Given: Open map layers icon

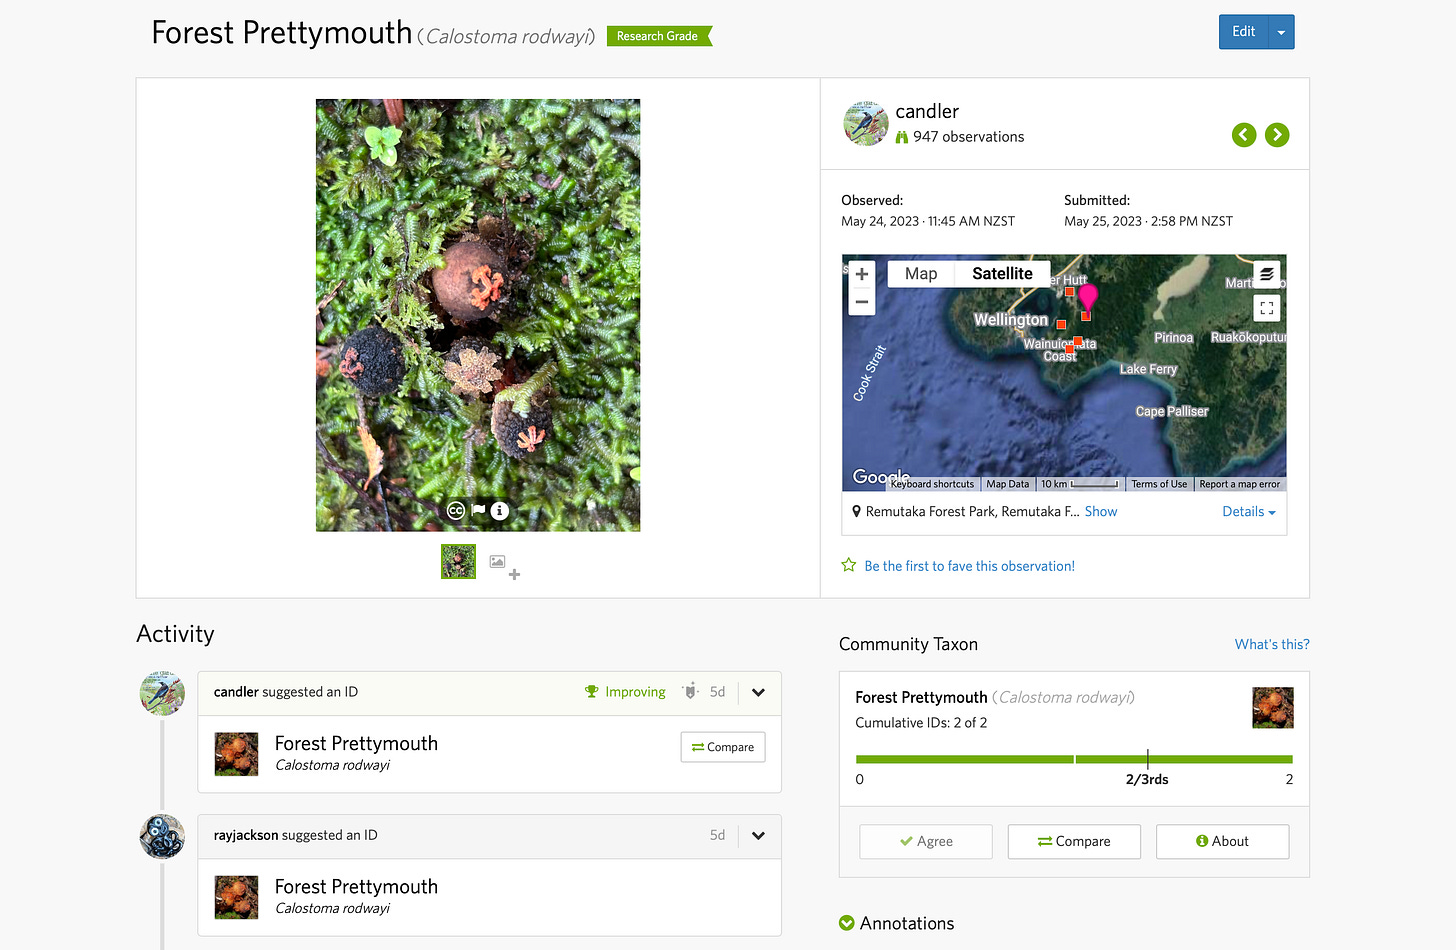Looking at the screenshot, I should pyautogui.click(x=1267, y=274).
